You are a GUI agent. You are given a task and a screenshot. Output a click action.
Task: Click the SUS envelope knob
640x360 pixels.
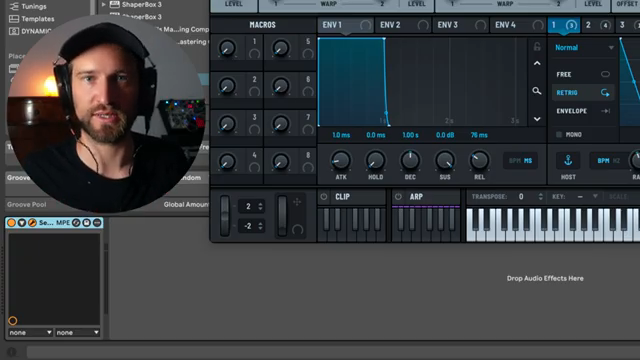tap(445, 160)
